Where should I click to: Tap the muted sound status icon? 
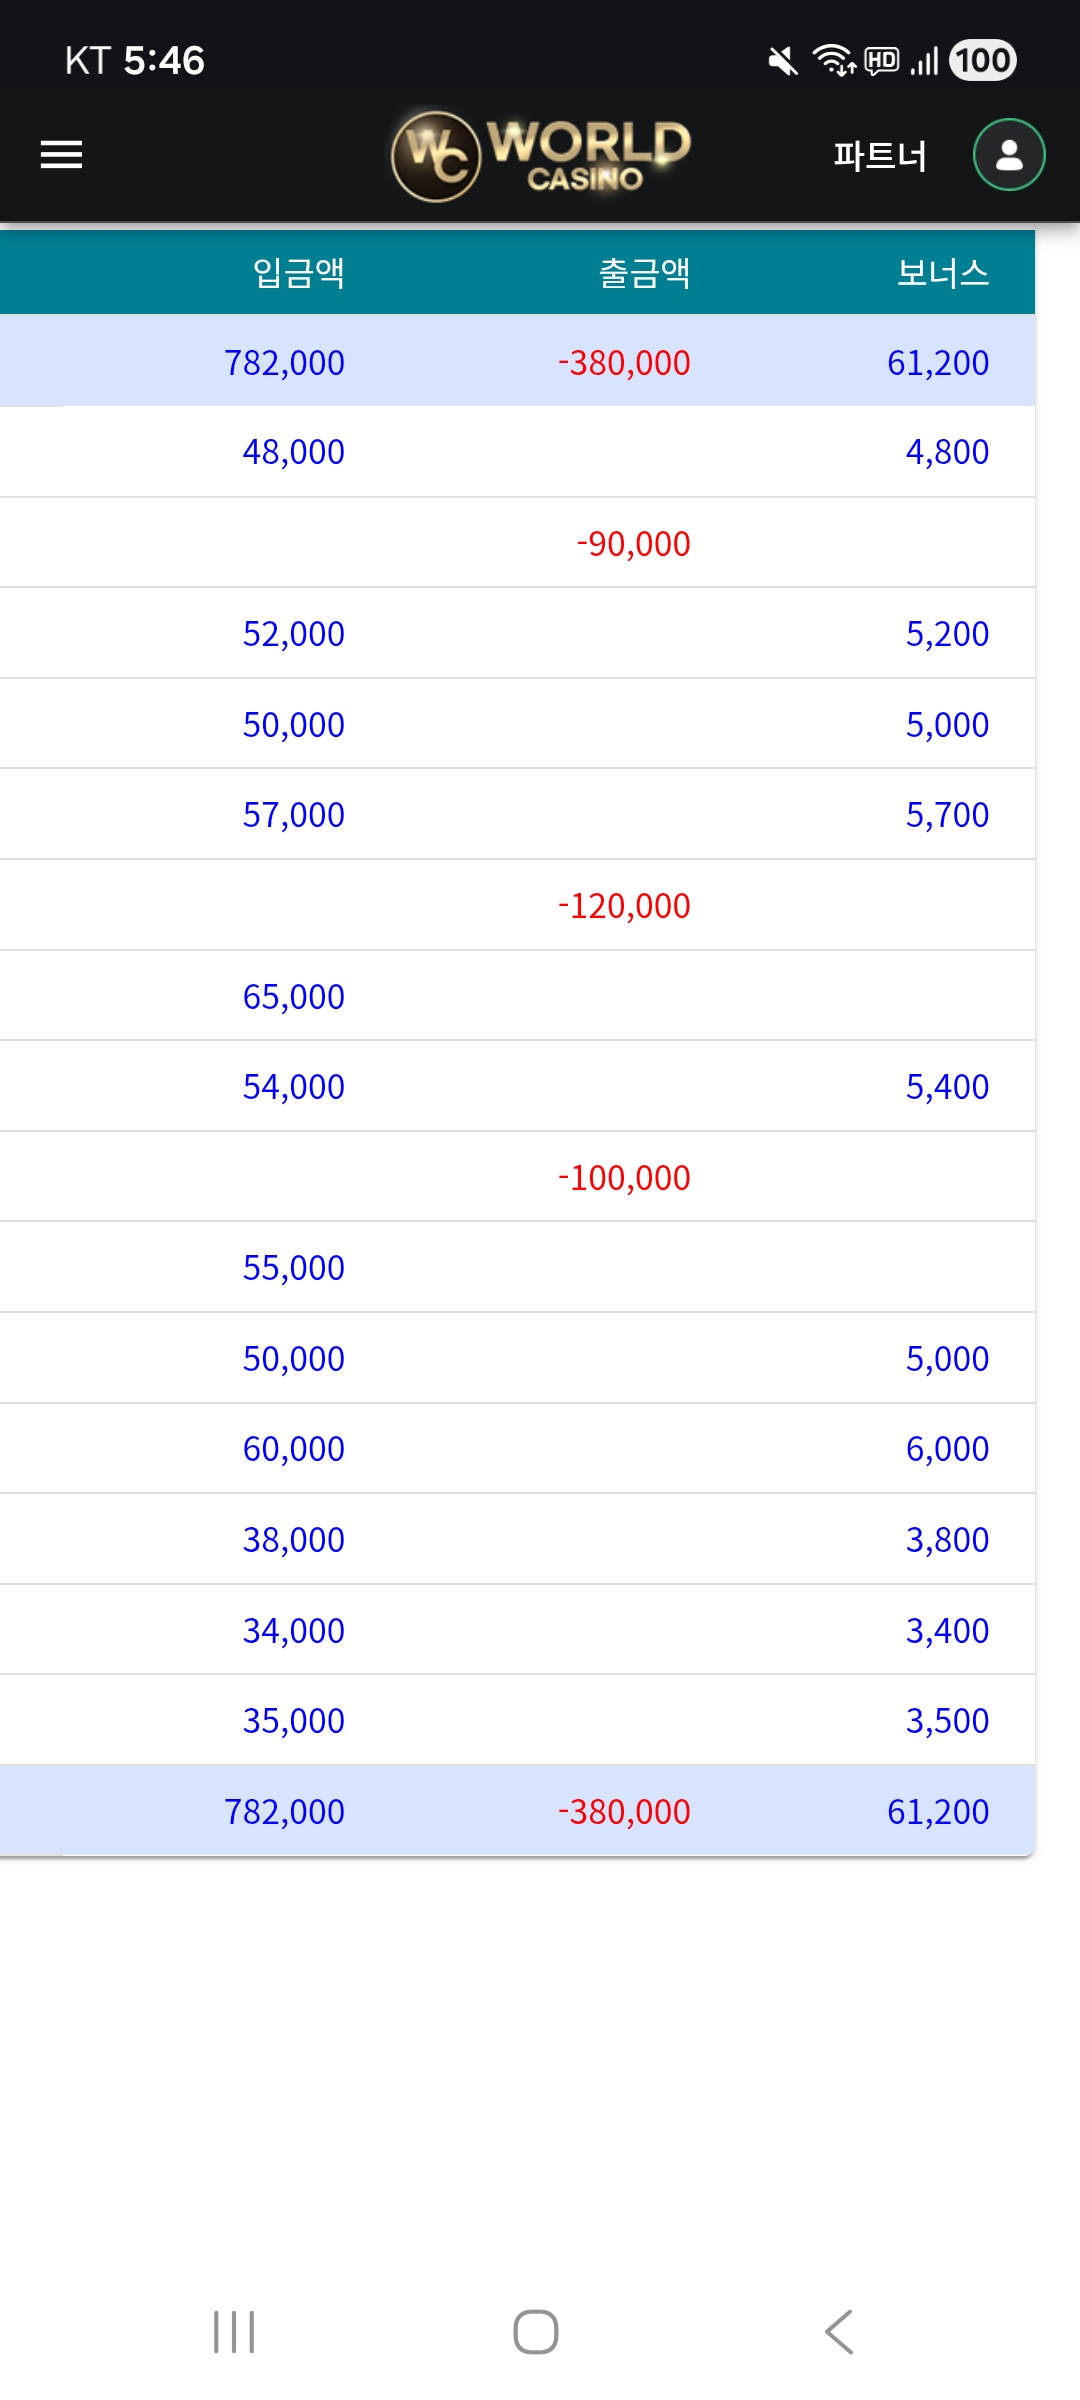(x=782, y=62)
